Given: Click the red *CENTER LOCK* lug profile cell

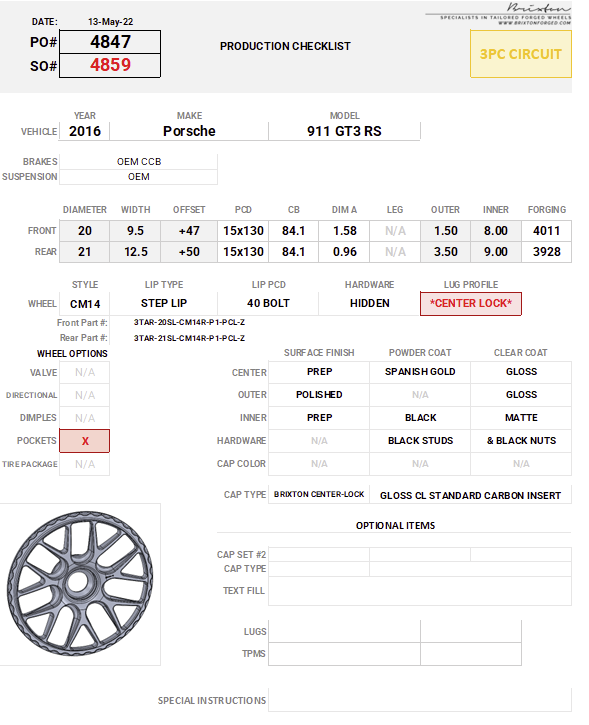Looking at the screenshot, I should coord(471,304).
